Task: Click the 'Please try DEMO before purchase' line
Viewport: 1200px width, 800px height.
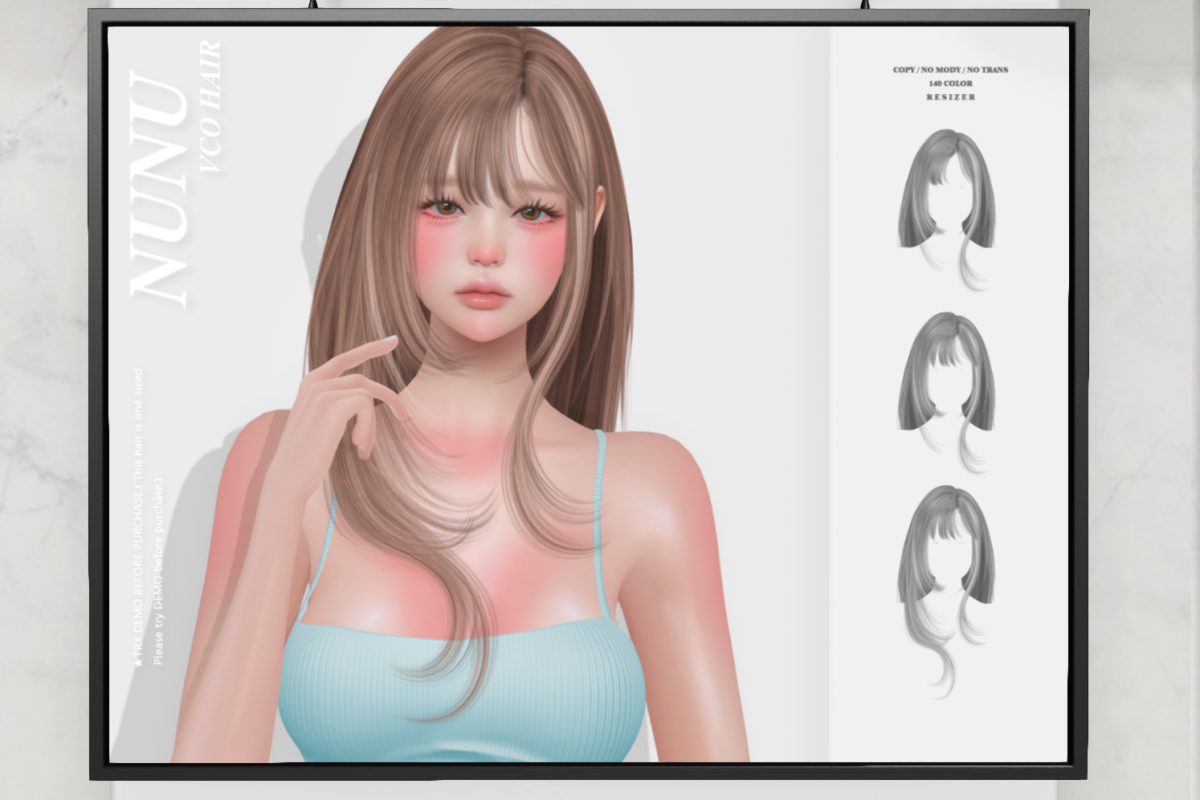Action: tap(157, 575)
